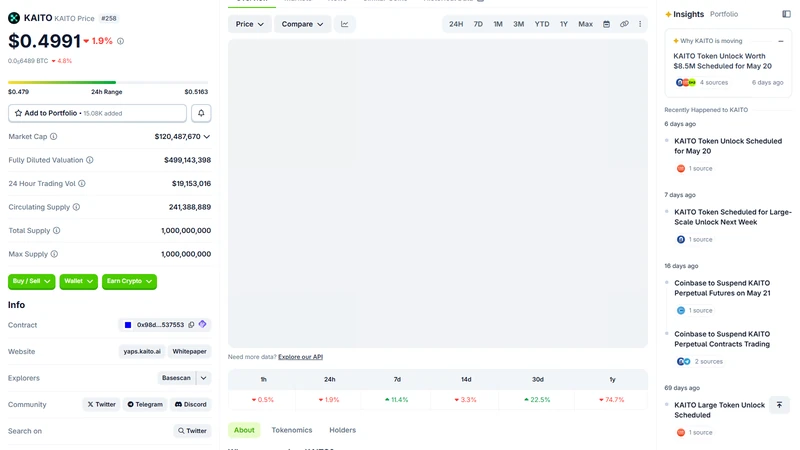Toggle the sidebar panel layout icon

(x=786, y=14)
